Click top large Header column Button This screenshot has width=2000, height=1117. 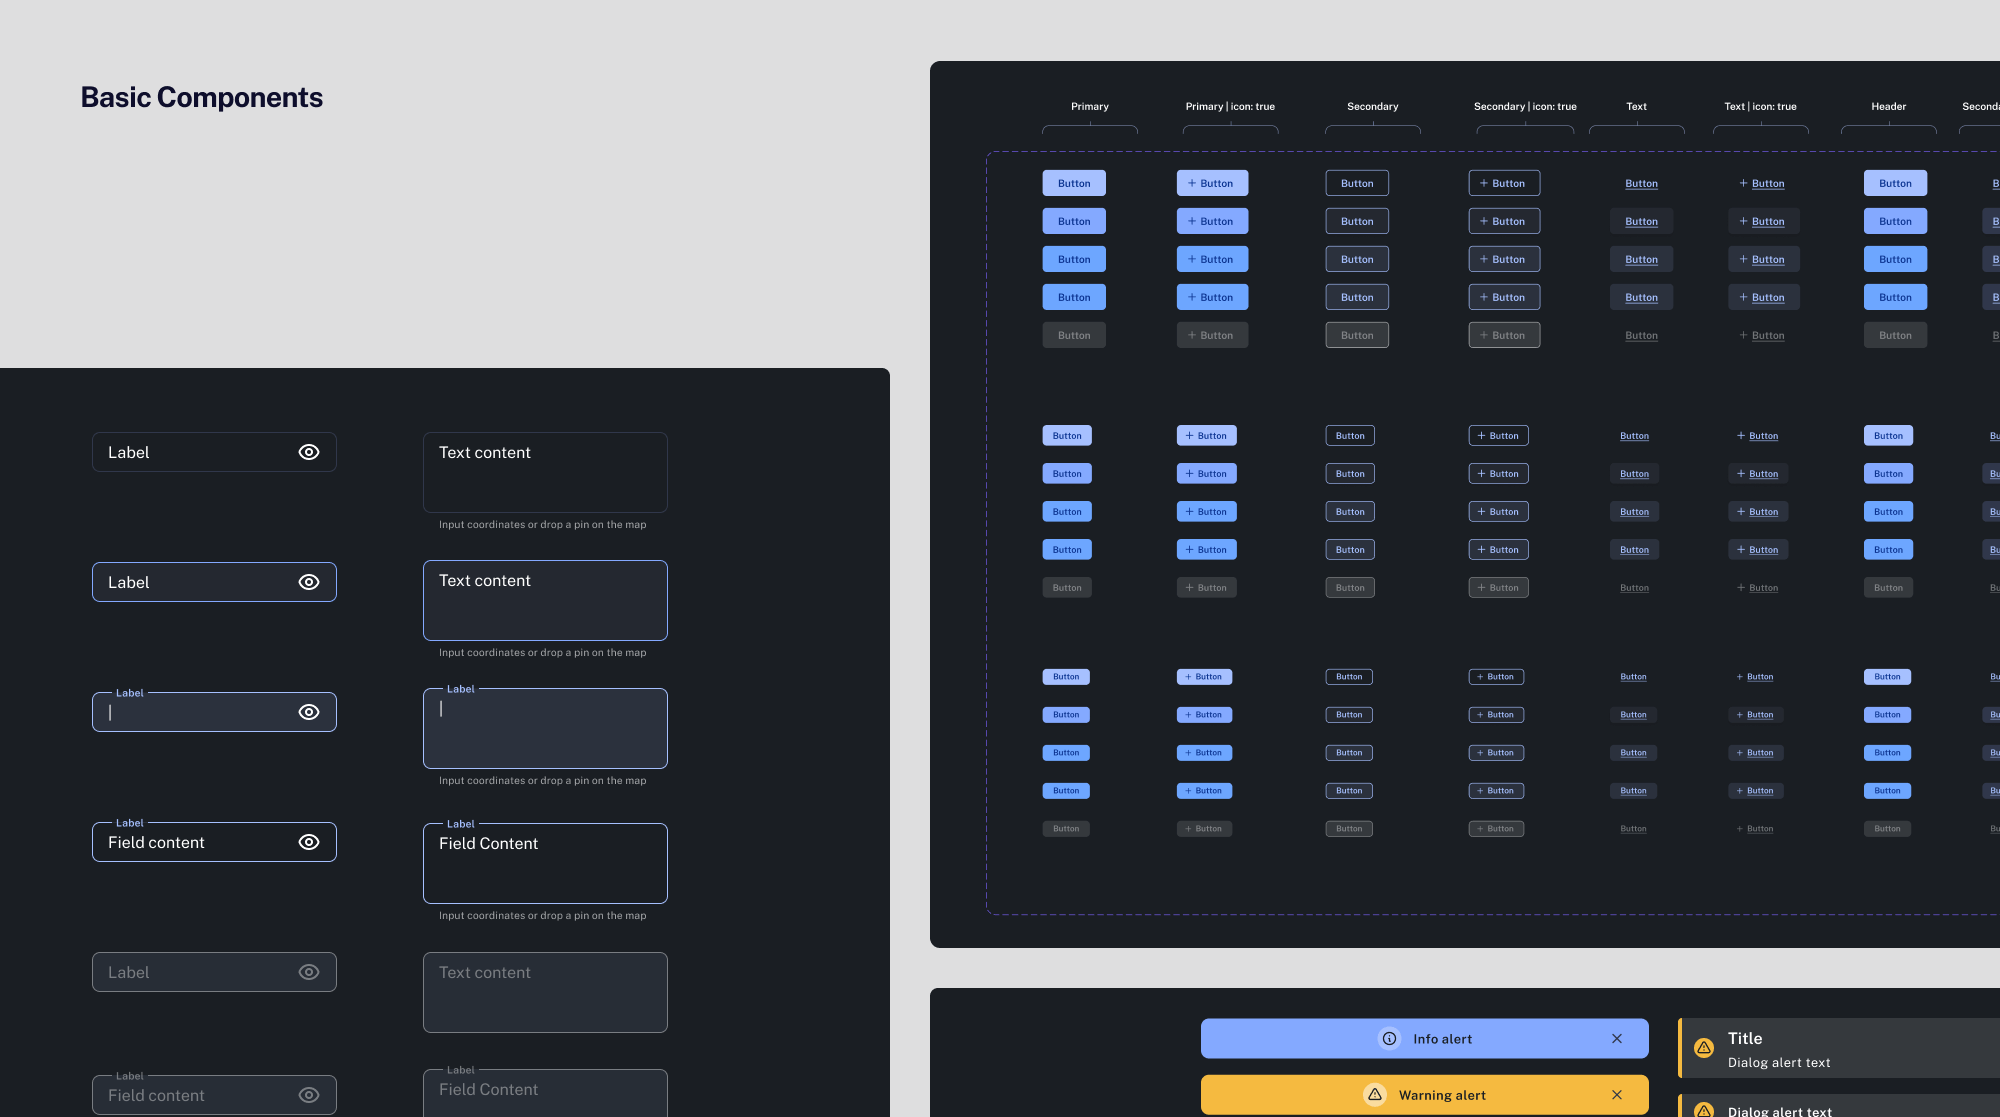tap(1895, 183)
